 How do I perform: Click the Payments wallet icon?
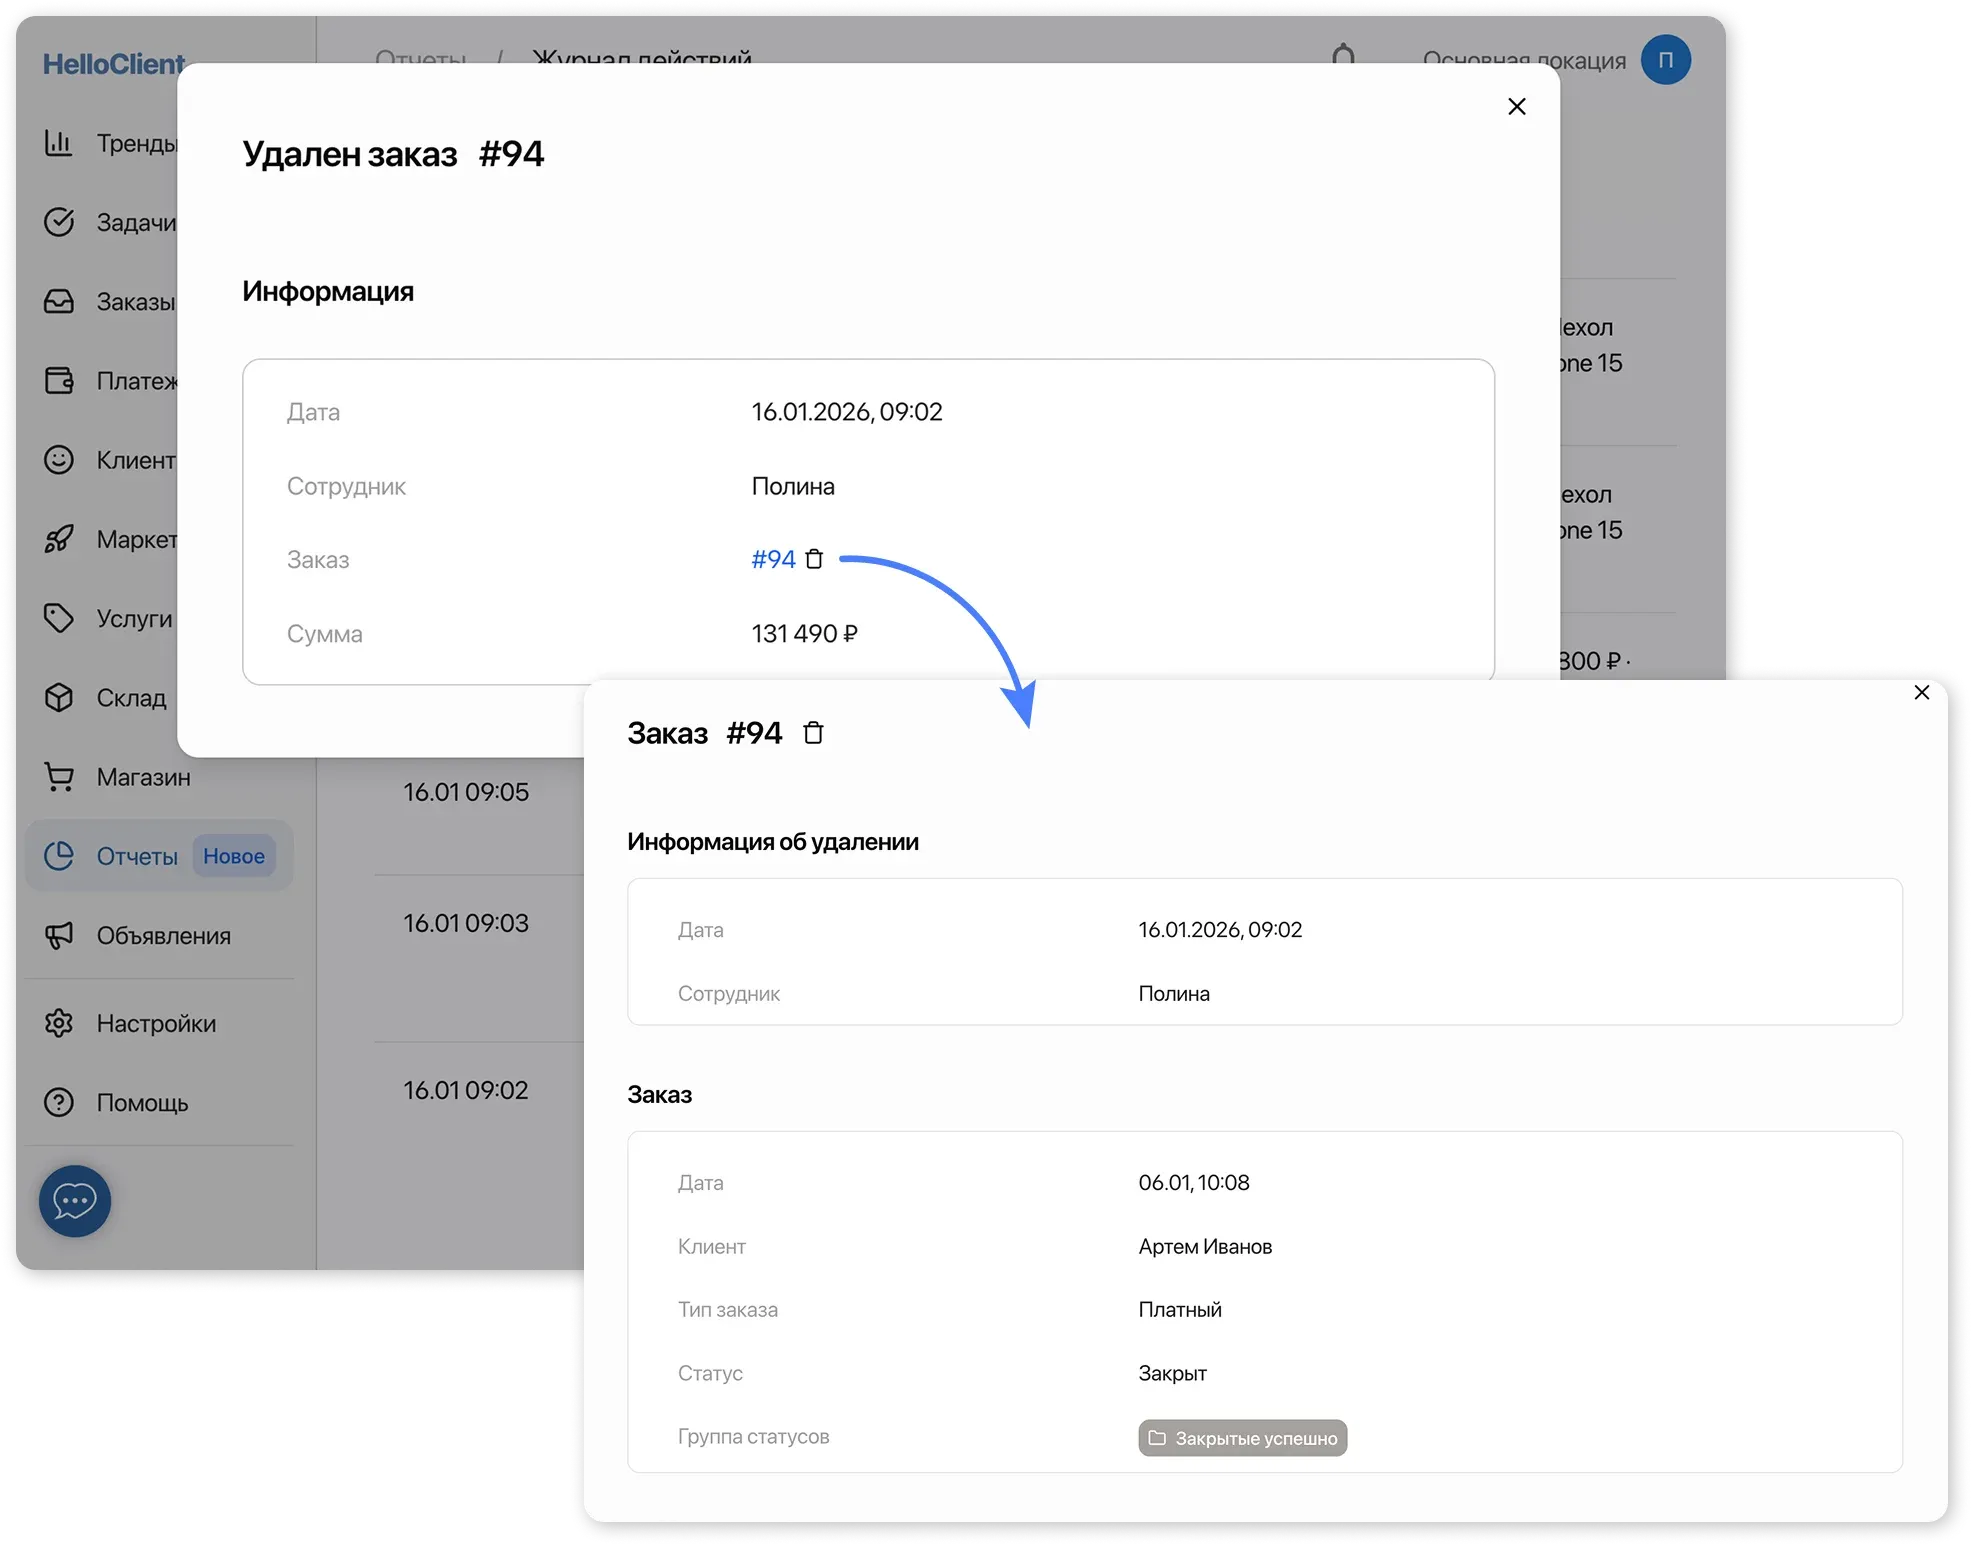coord(59,381)
